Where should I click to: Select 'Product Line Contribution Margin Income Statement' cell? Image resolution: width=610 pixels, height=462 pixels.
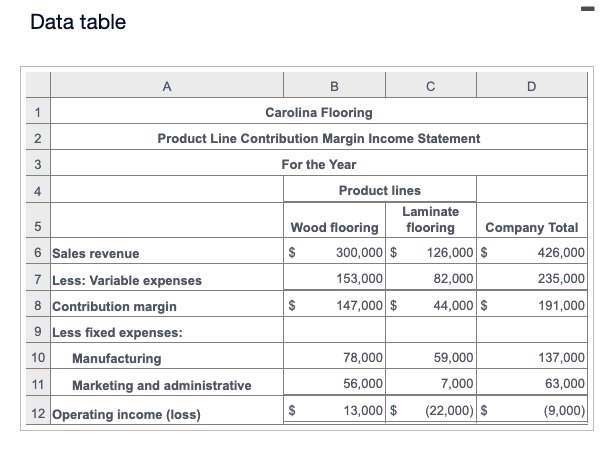(319, 138)
